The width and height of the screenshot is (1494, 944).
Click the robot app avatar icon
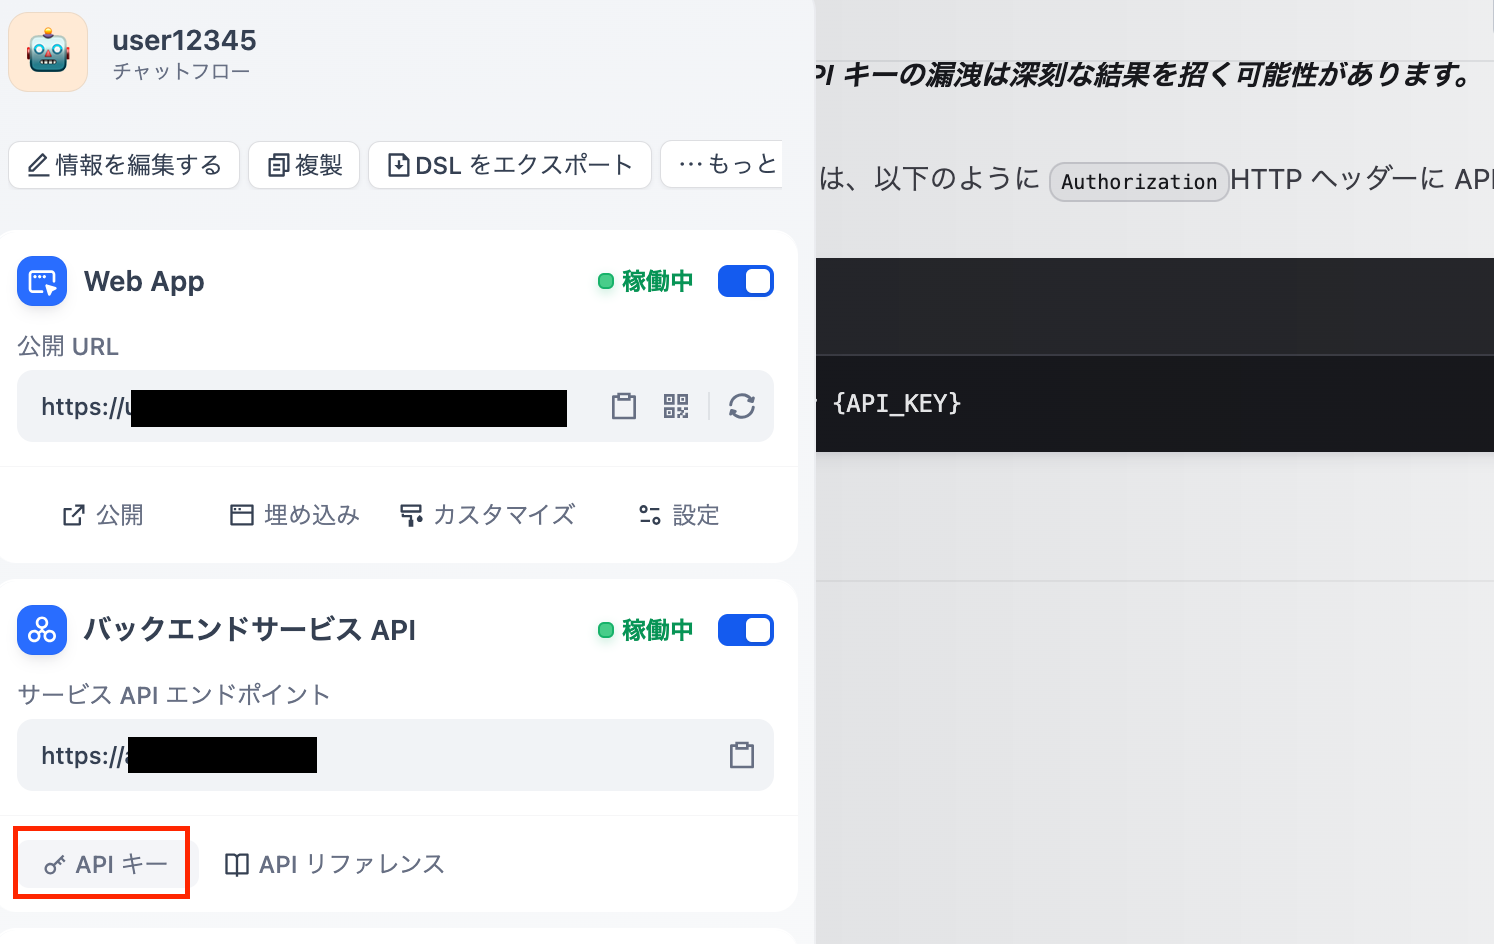point(48,52)
